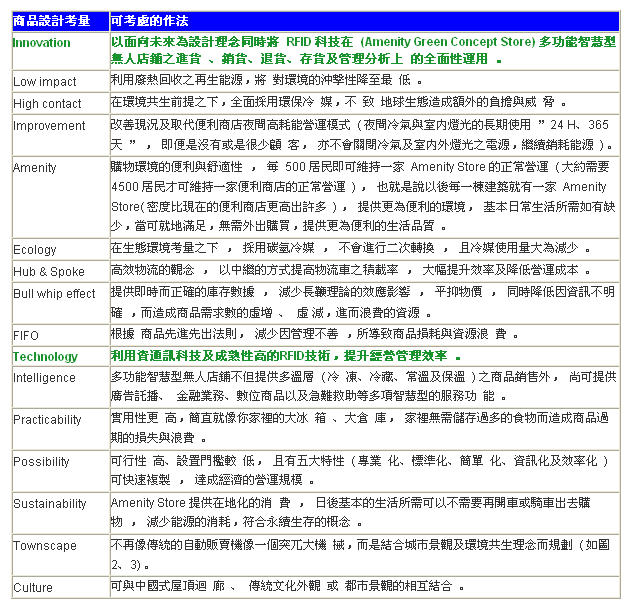
Task: Select the green Innovation row label
Action: tap(42, 43)
